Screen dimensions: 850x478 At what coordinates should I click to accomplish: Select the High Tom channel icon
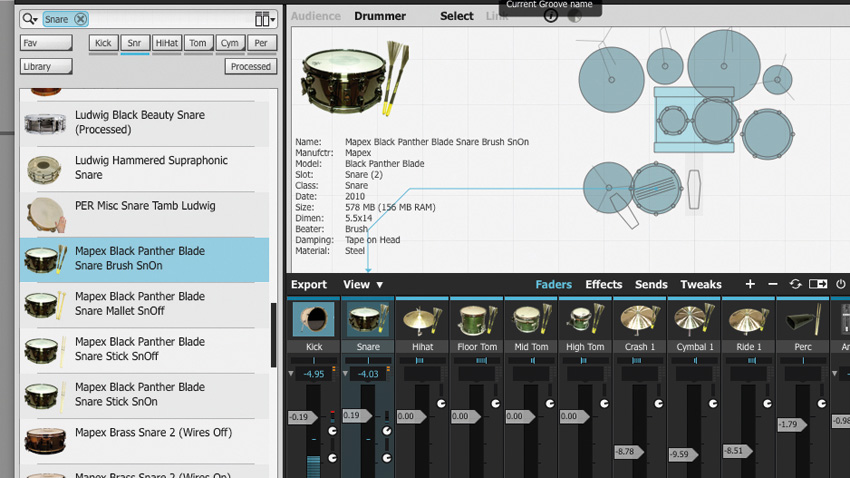coord(585,320)
